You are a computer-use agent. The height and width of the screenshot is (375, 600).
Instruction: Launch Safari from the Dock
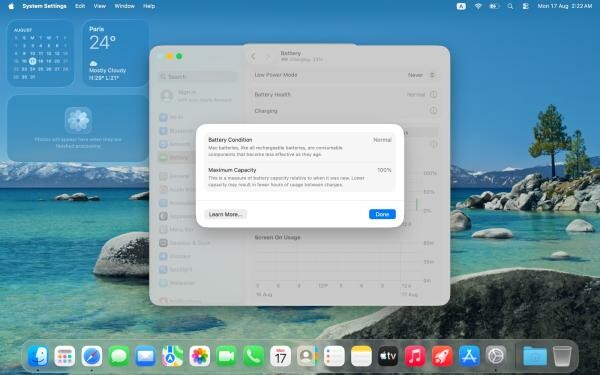click(92, 356)
